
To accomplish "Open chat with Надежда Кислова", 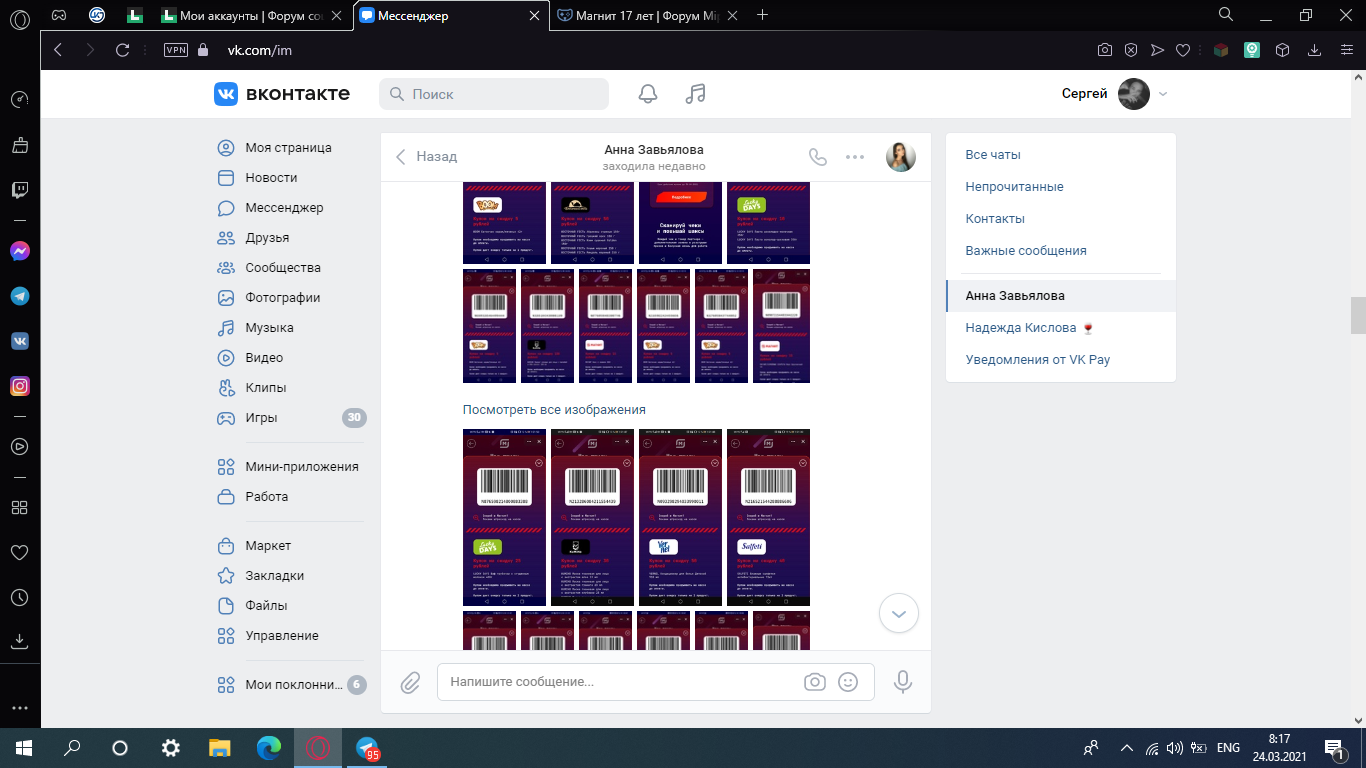I will click(1061, 328).
